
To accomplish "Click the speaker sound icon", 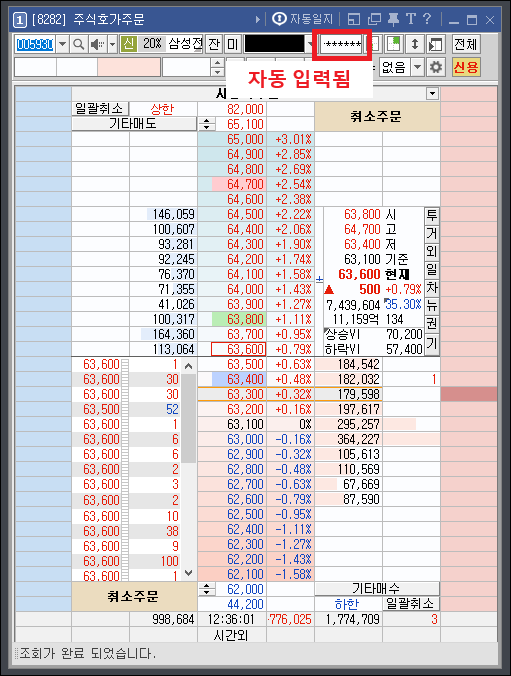I will click(x=97, y=44).
